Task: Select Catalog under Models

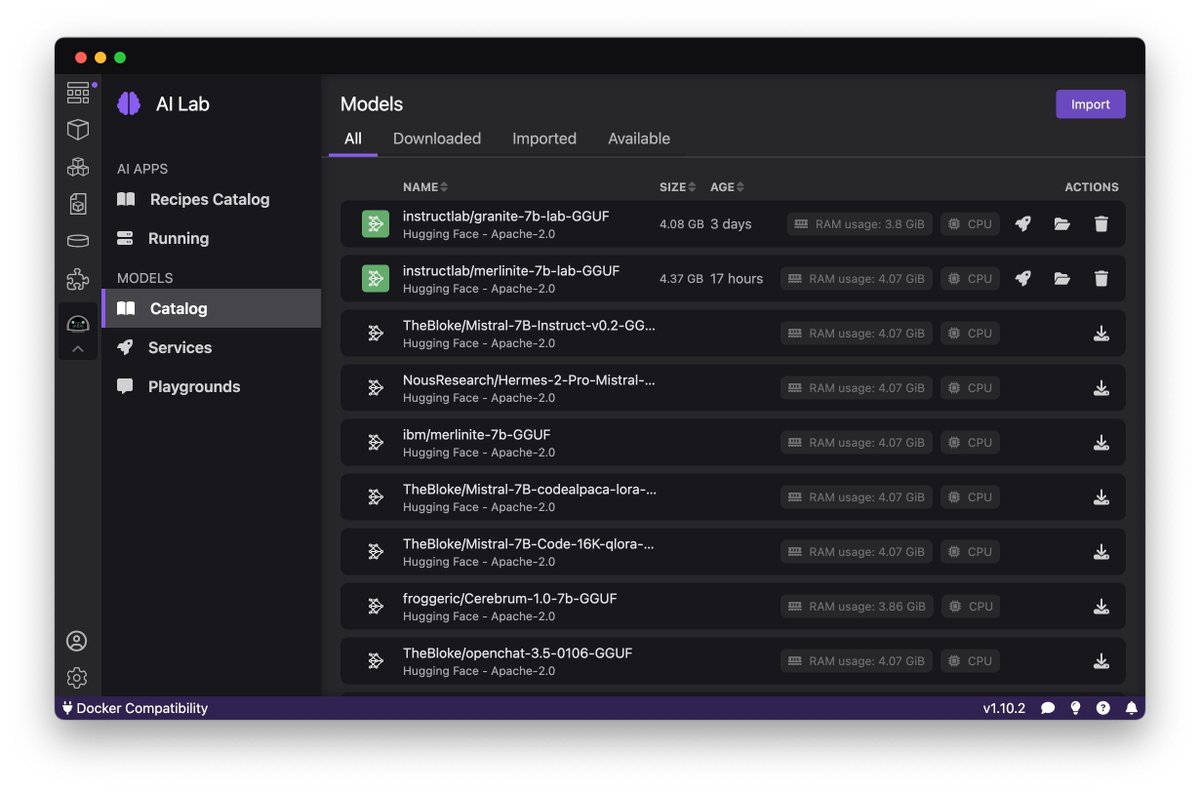Action: coord(211,308)
